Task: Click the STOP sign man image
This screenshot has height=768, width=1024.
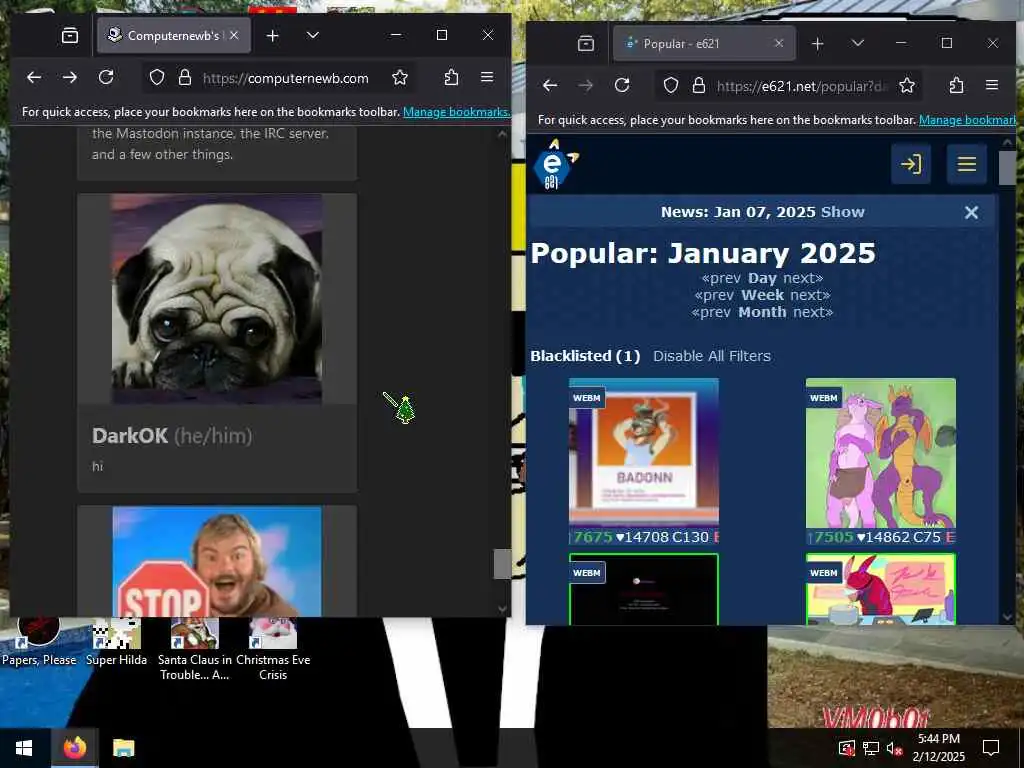Action: 217,562
